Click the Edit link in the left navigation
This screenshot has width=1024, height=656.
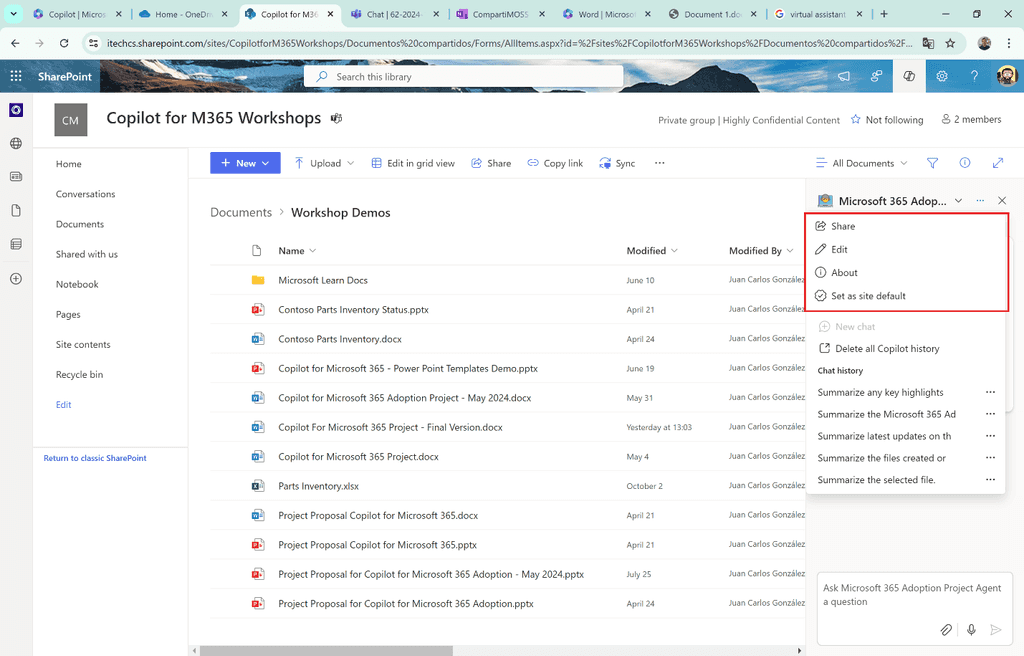click(x=63, y=404)
